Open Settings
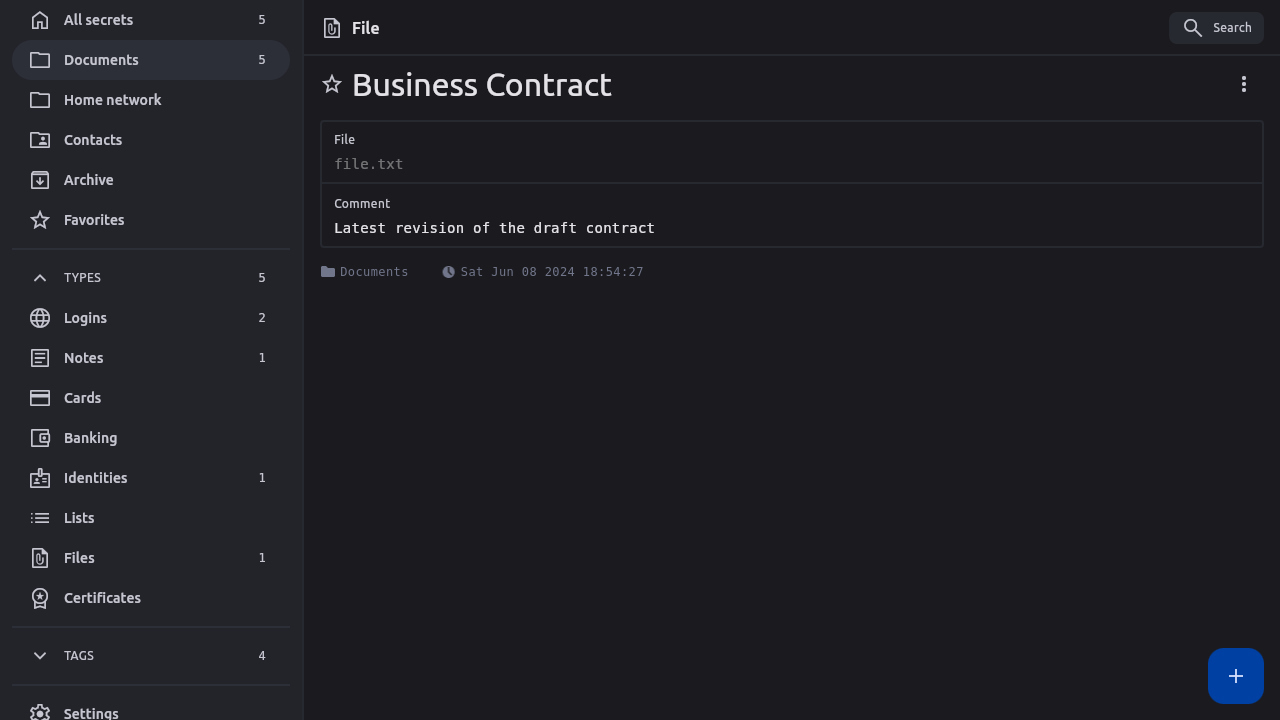Viewport: 1280px width, 720px height. pyautogui.click(x=90, y=713)
